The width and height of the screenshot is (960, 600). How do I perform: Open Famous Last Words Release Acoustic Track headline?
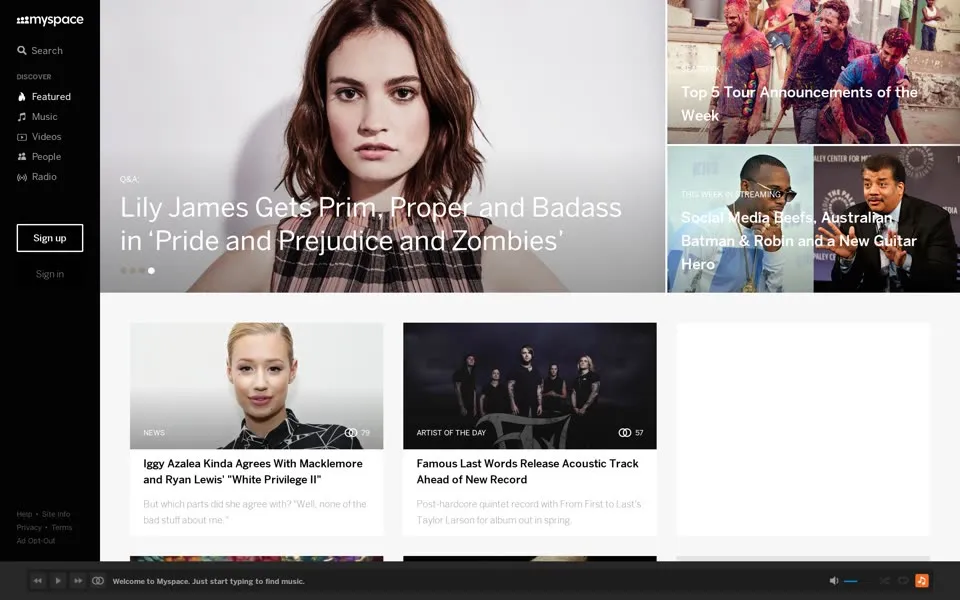point(527,471)
